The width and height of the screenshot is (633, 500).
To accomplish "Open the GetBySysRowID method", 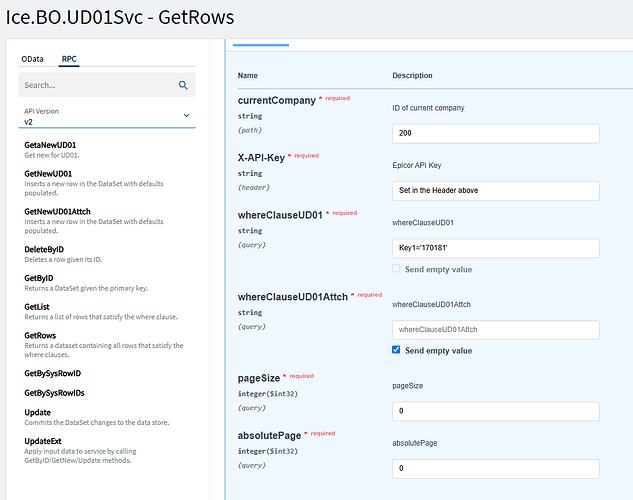I will coord(52,373).
